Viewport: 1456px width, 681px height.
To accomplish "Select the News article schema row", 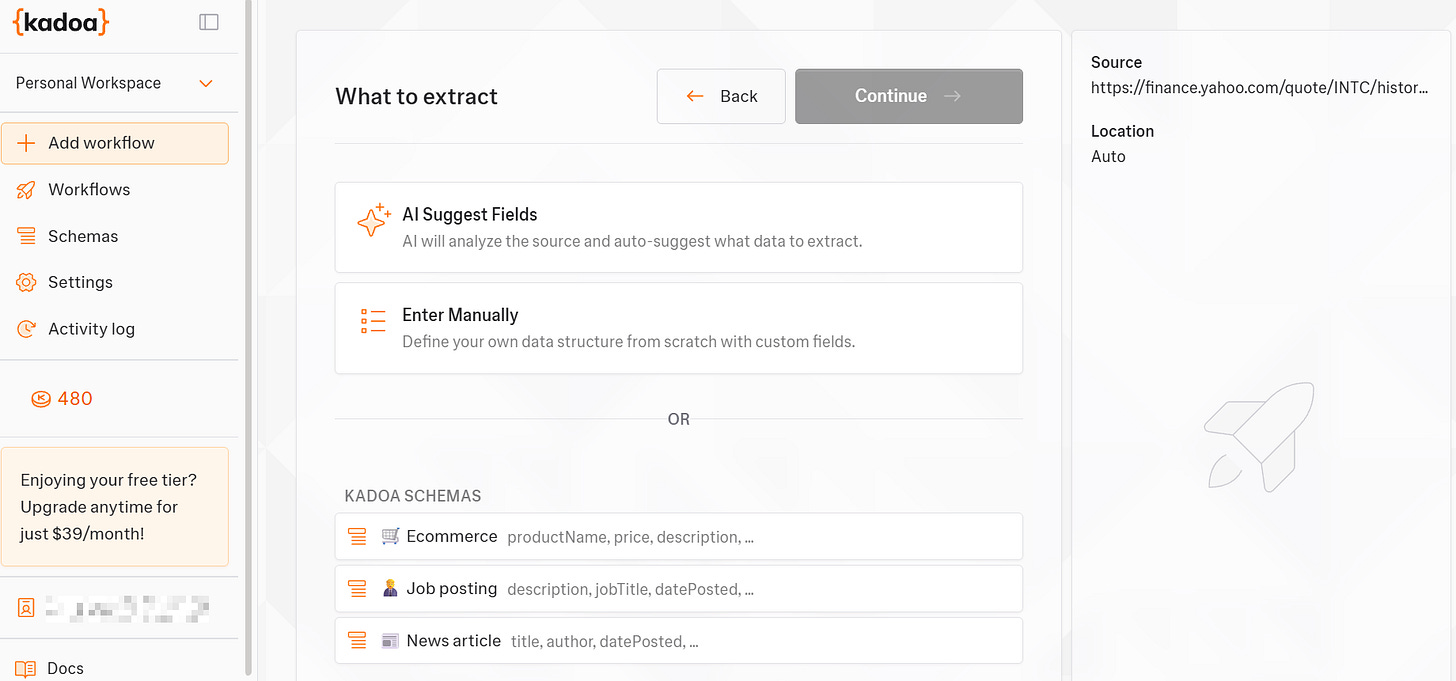I will (x=678, y=640).
